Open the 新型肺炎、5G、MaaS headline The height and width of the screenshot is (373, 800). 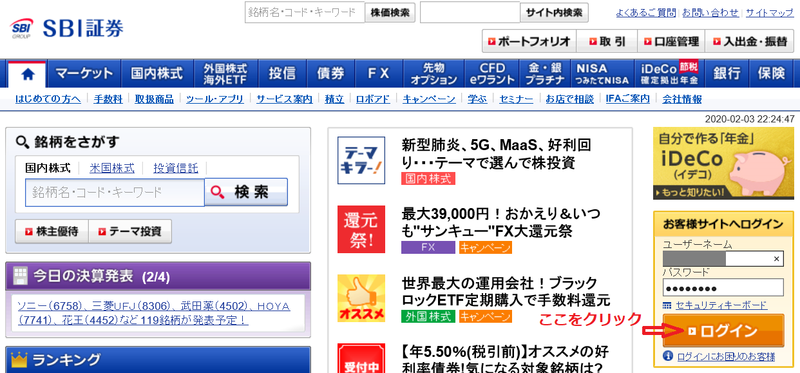click(496, 154)
